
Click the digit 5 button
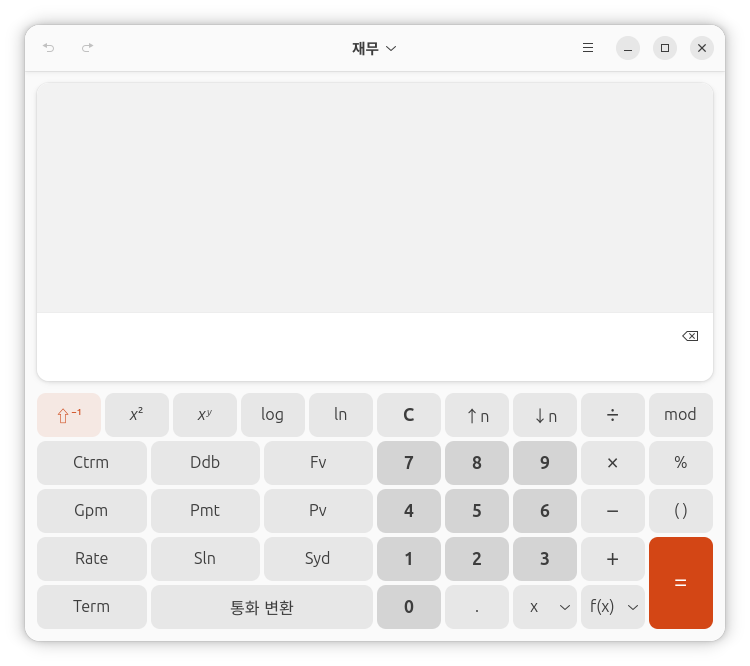[x=476, y=511]
